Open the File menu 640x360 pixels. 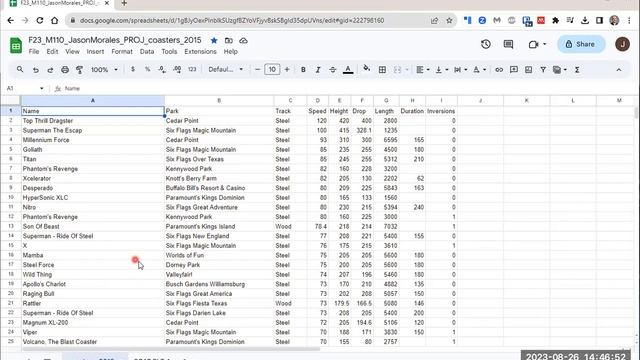pyautogui.click(x=34, y=52)
